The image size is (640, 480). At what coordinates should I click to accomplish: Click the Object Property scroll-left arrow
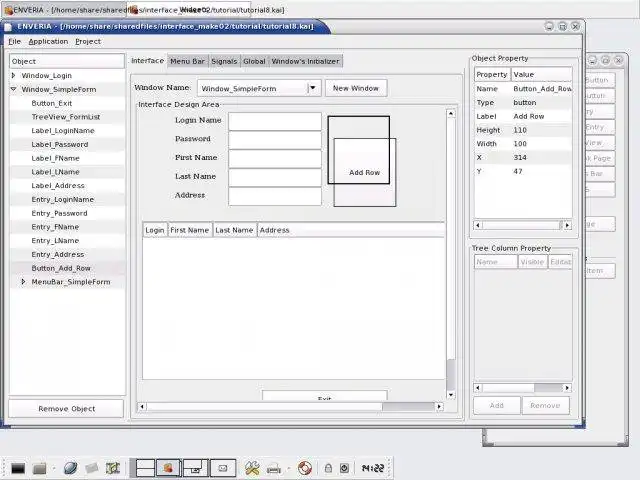coord(478,225)
